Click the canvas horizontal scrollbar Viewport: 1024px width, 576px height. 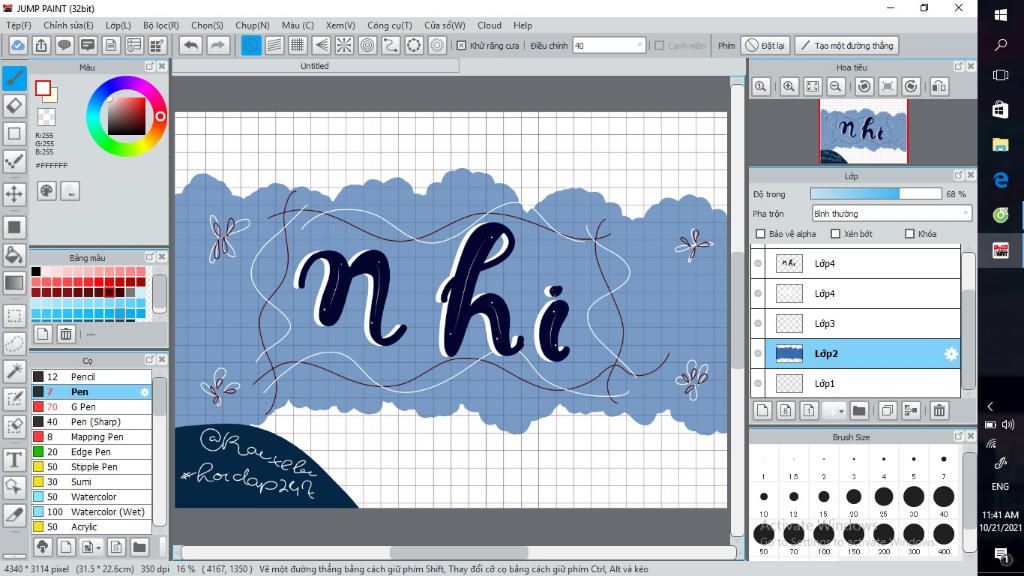[458, 552]
